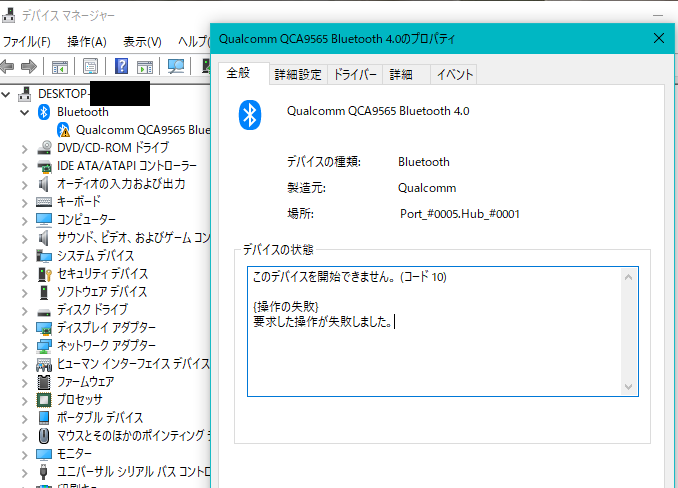Click the DESKTOP computer root icon
Viewport: 678px width, 488px height.
pos(25,94)
